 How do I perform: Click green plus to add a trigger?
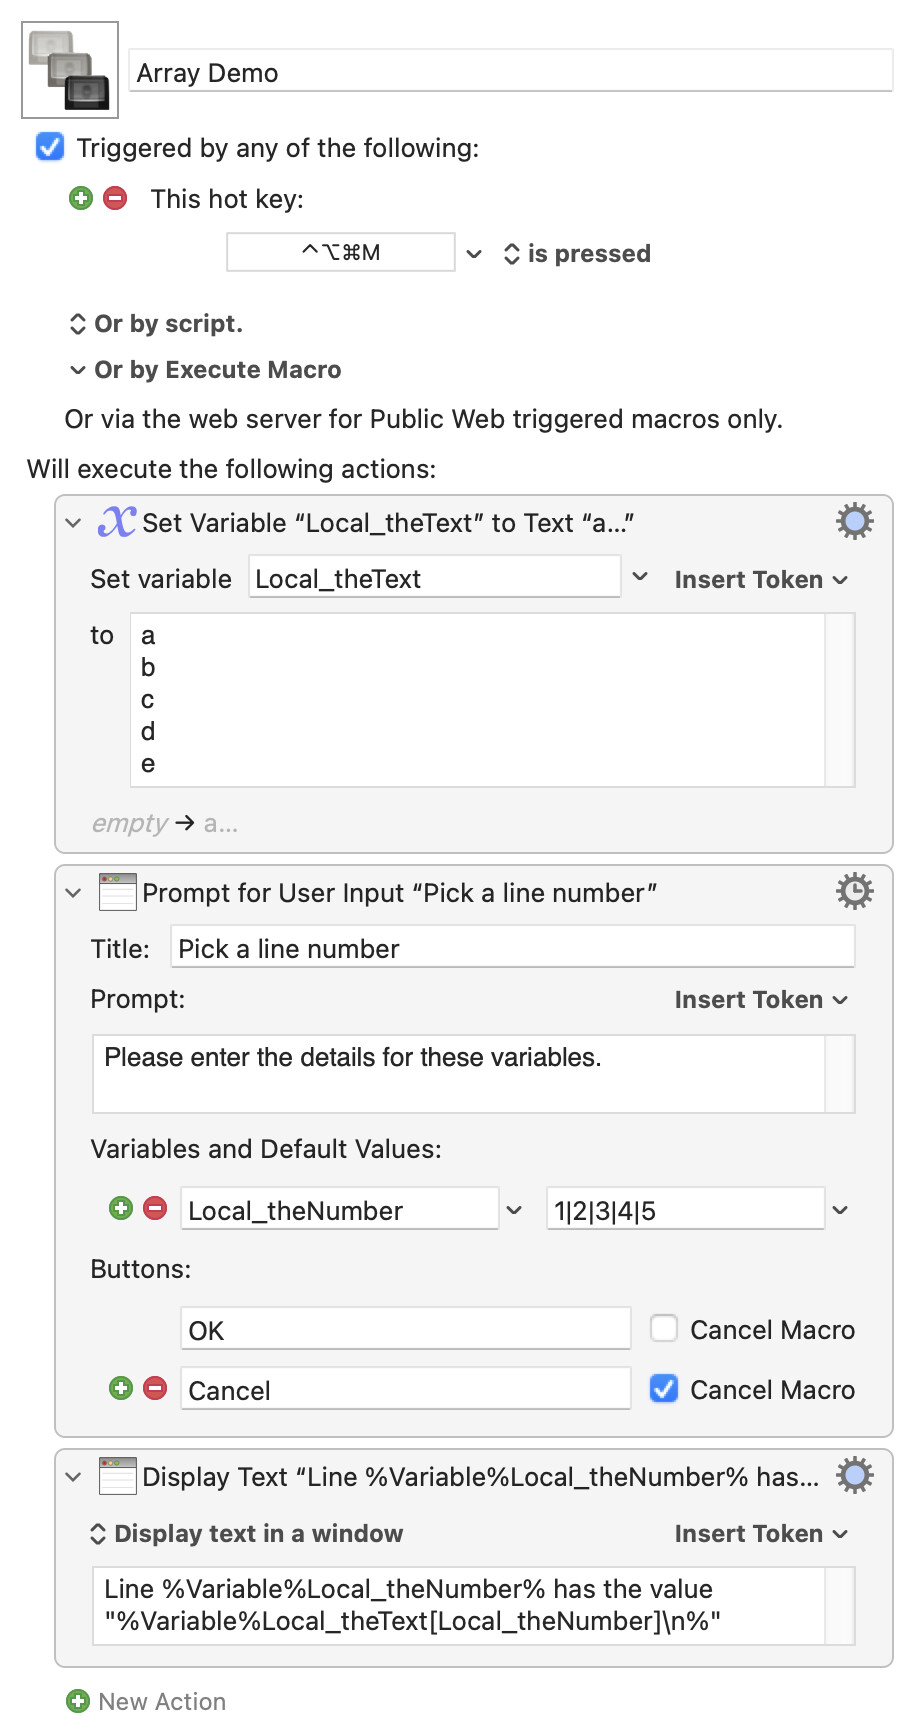81,198
